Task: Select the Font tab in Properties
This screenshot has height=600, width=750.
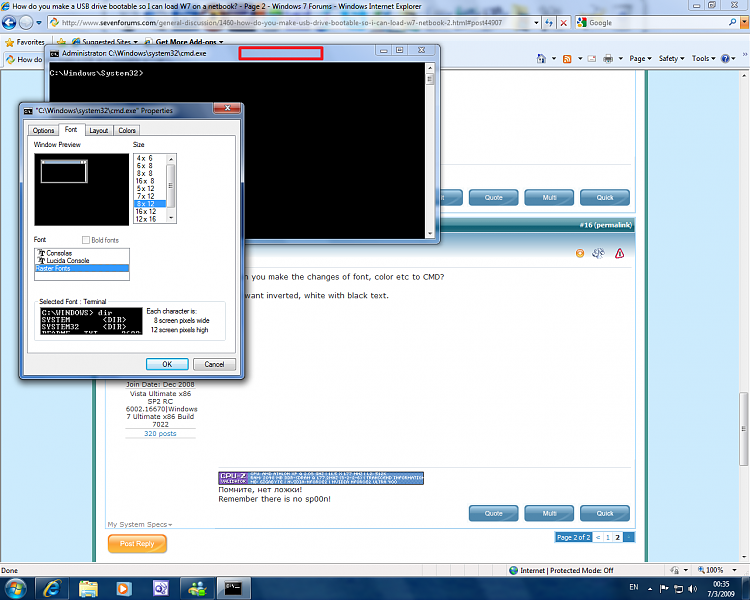Action: pos(71,129)
